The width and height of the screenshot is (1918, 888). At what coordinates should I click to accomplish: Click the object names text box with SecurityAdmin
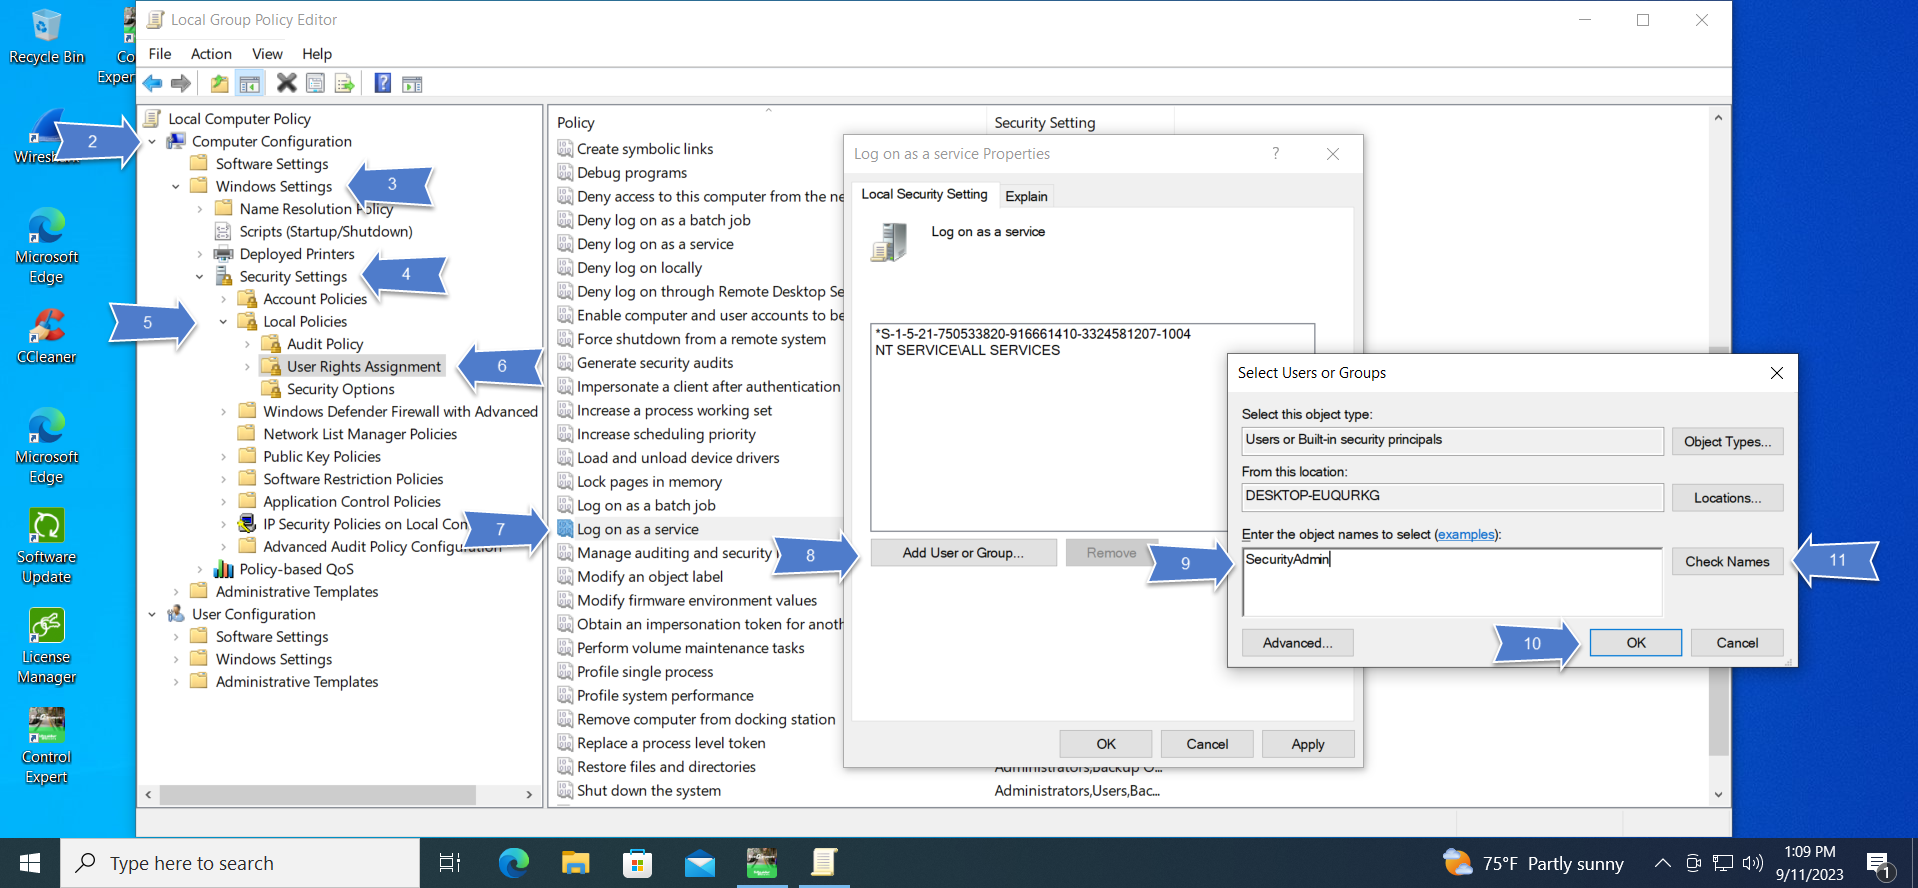1452,582
